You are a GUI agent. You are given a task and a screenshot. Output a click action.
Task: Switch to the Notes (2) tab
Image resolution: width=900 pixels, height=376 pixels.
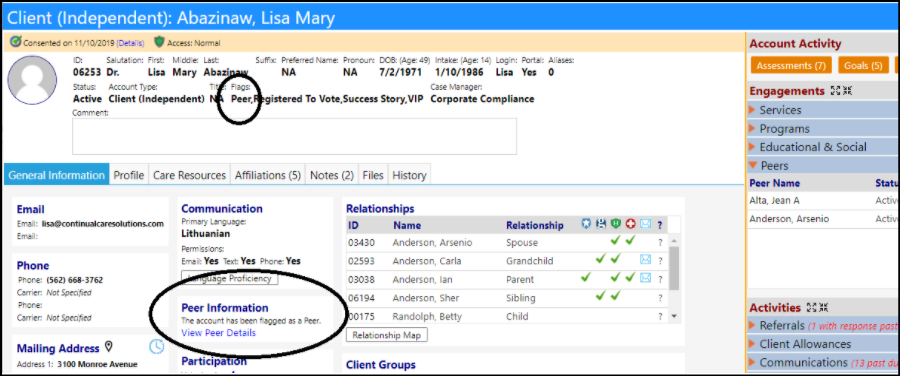[332, 175]
